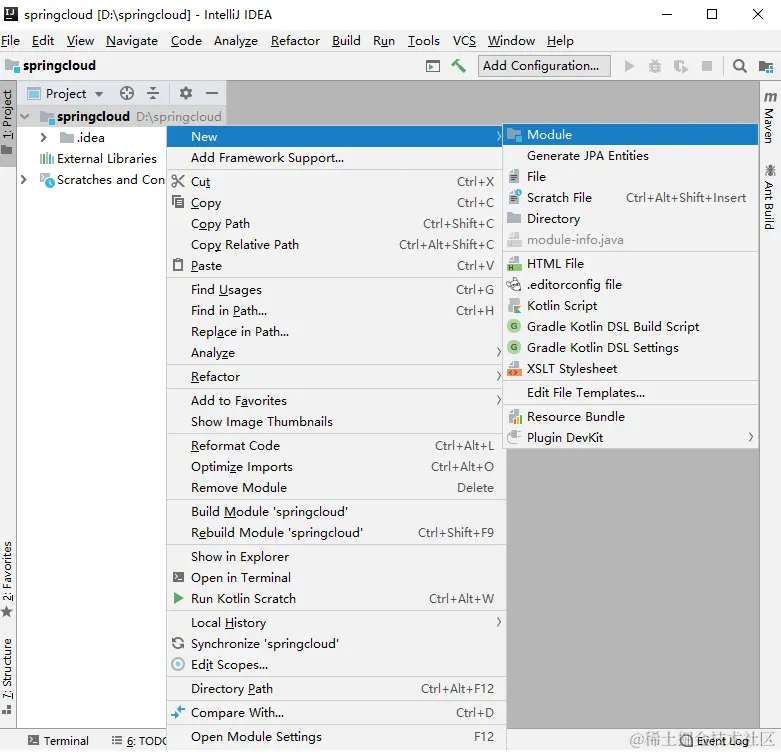The width and height of the screenshot is (781, 754).
Task: Open Search Everywhere magnifier icon
Action: point(739,66)
